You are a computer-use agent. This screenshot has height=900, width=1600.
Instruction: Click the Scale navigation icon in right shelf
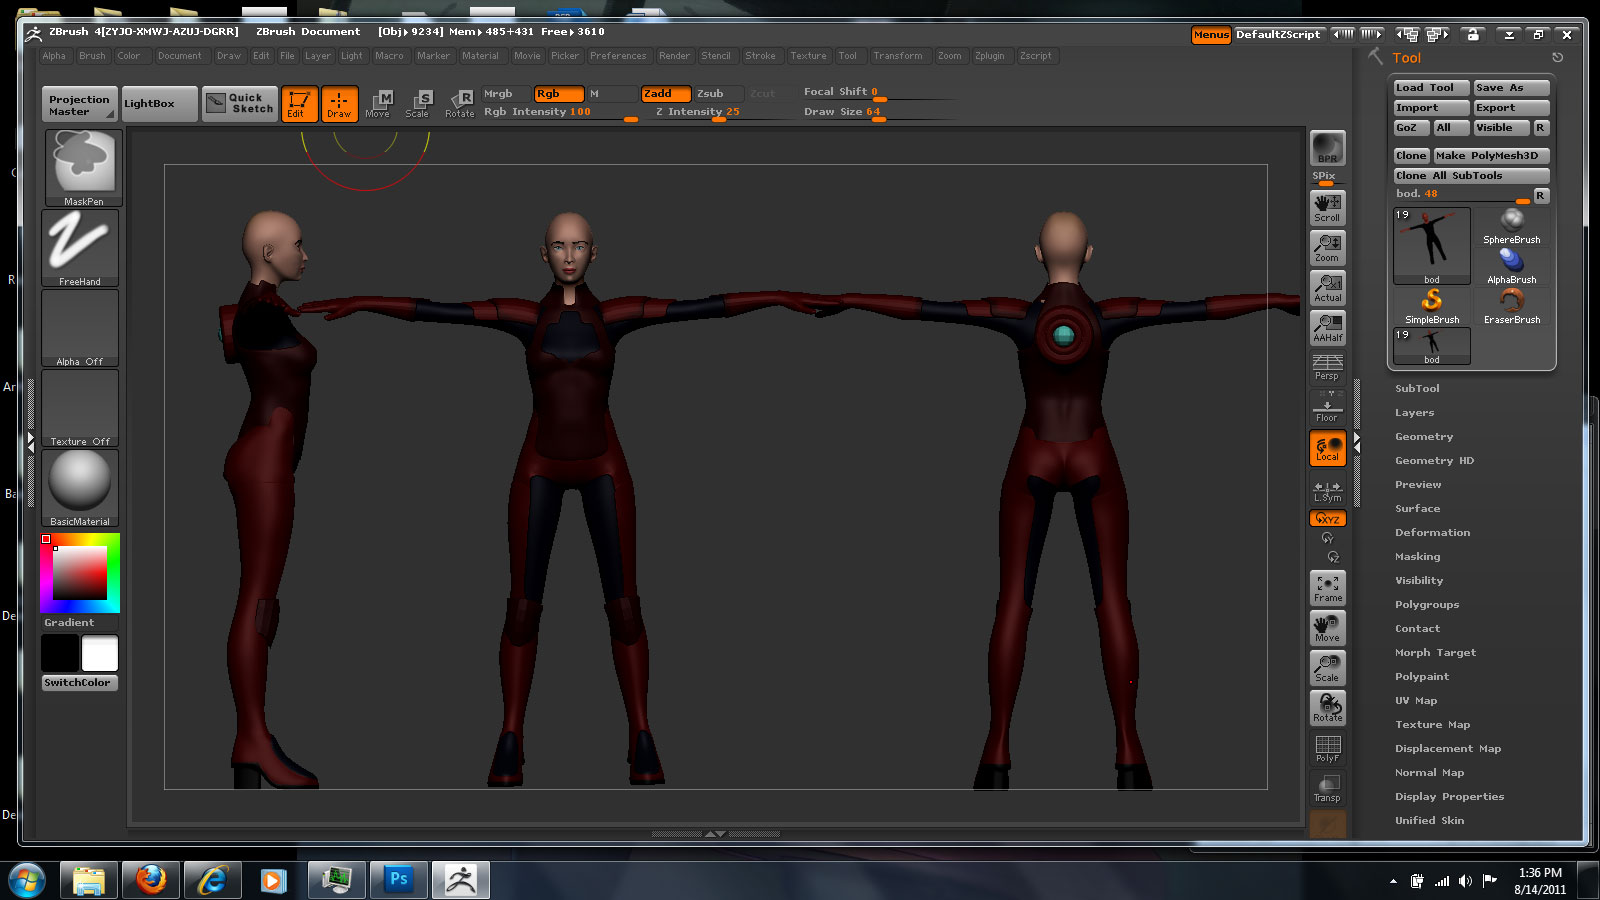tap(1328, 667)
